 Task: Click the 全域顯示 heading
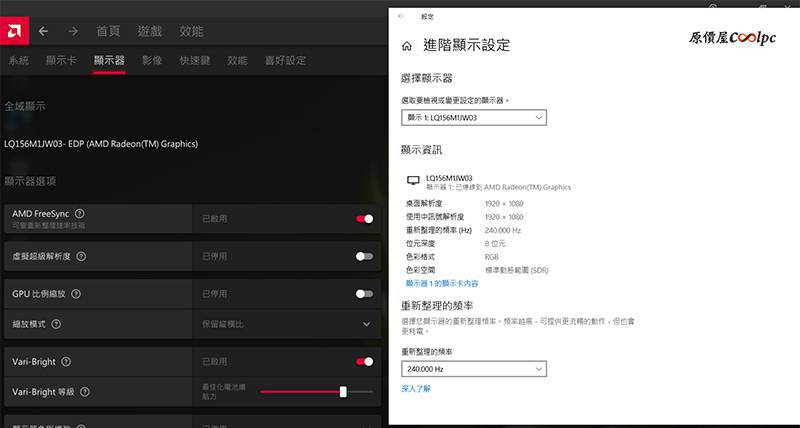coord(24,106)
